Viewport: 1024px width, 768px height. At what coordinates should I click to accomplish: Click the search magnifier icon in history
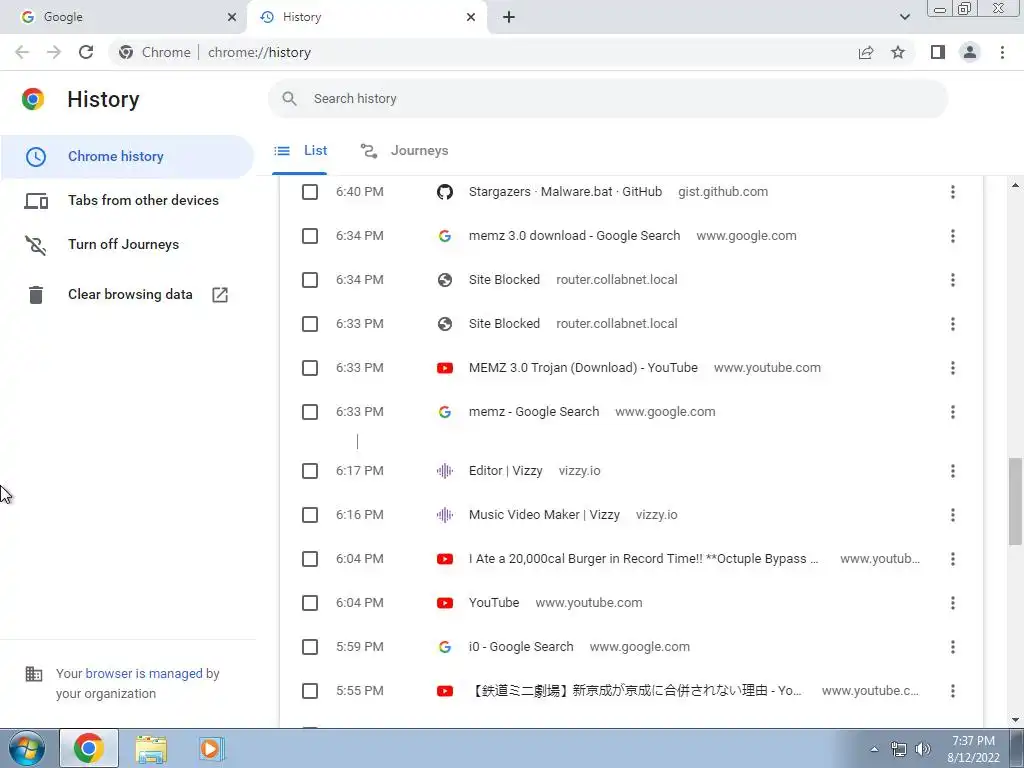[x=289, y=99]
